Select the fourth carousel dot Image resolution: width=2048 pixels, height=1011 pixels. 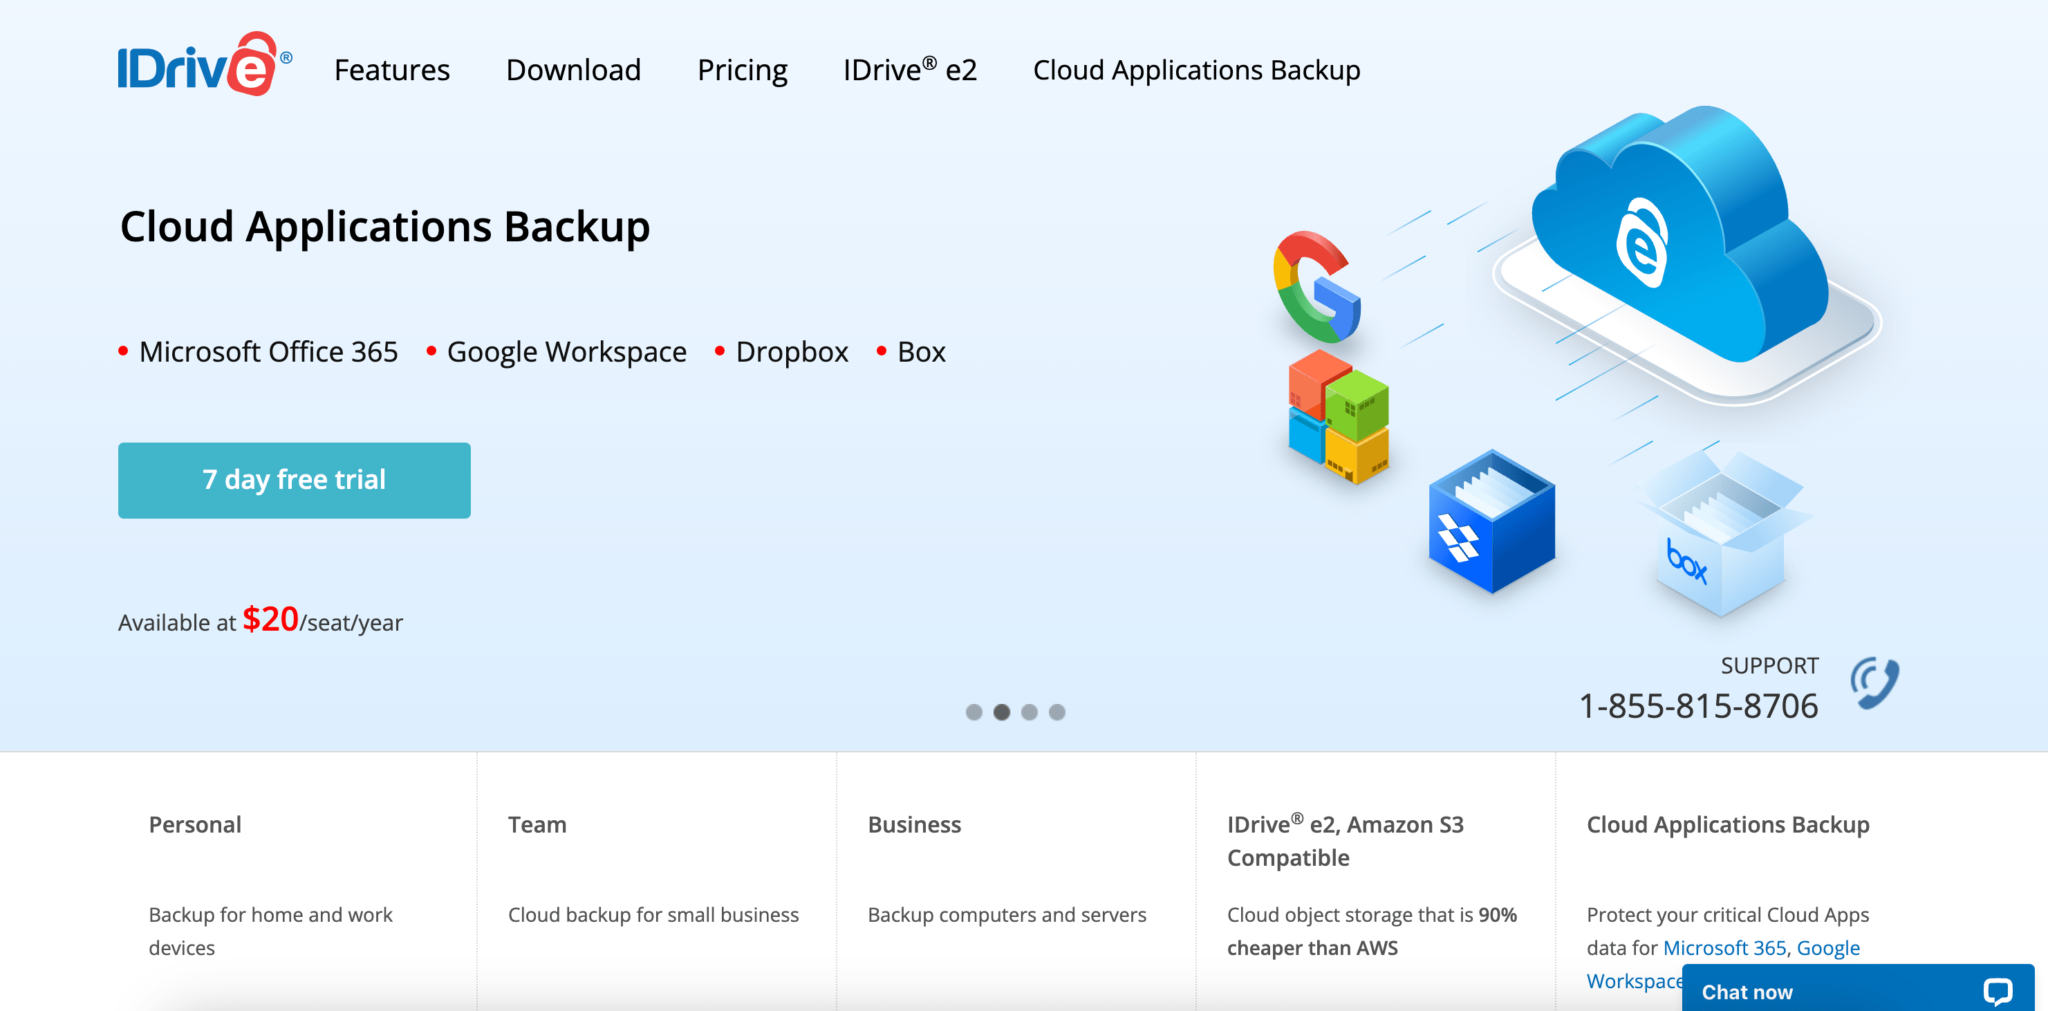[1057, 712]
